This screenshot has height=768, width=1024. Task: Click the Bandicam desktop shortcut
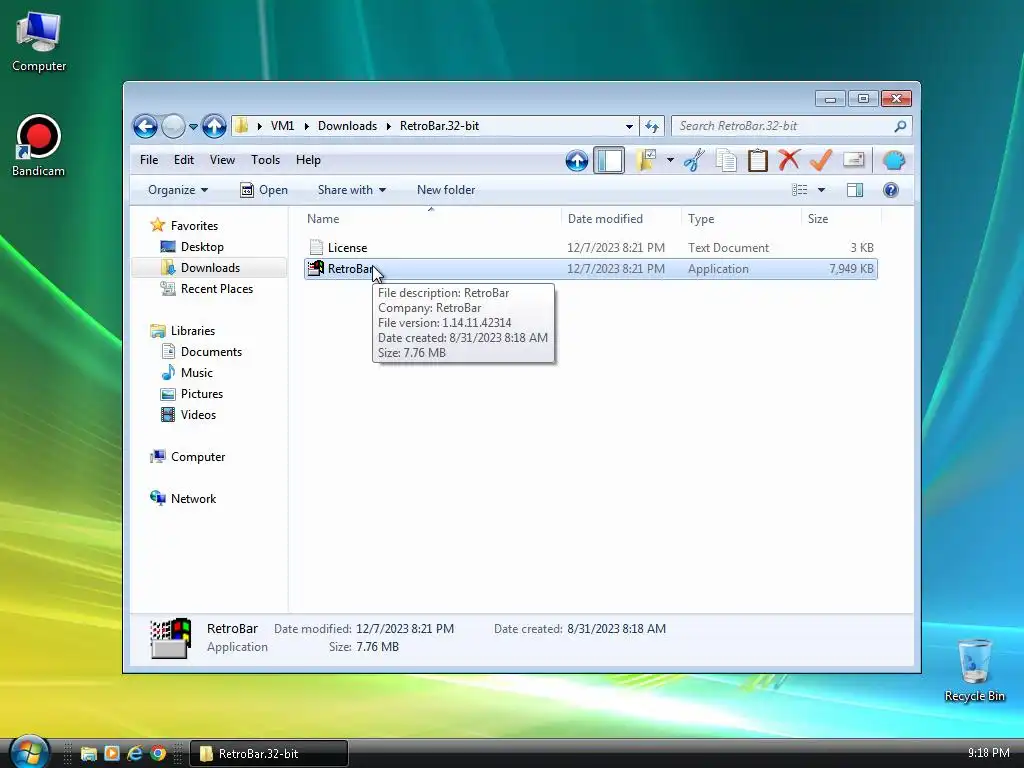(x=39, y=146)
